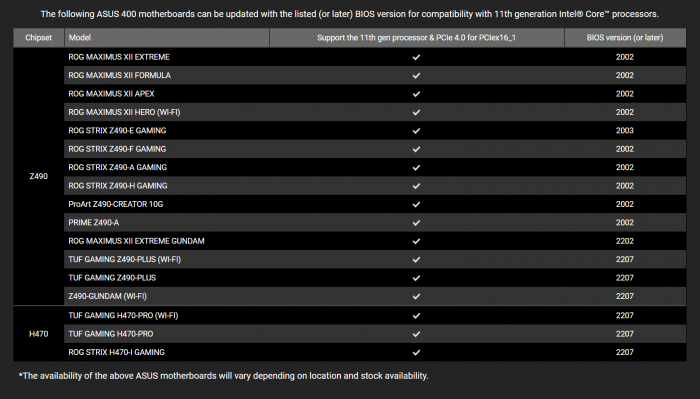
Task: Click ROG STRIX Z490-F GAMING model name
Action: (x=117, y=149)
